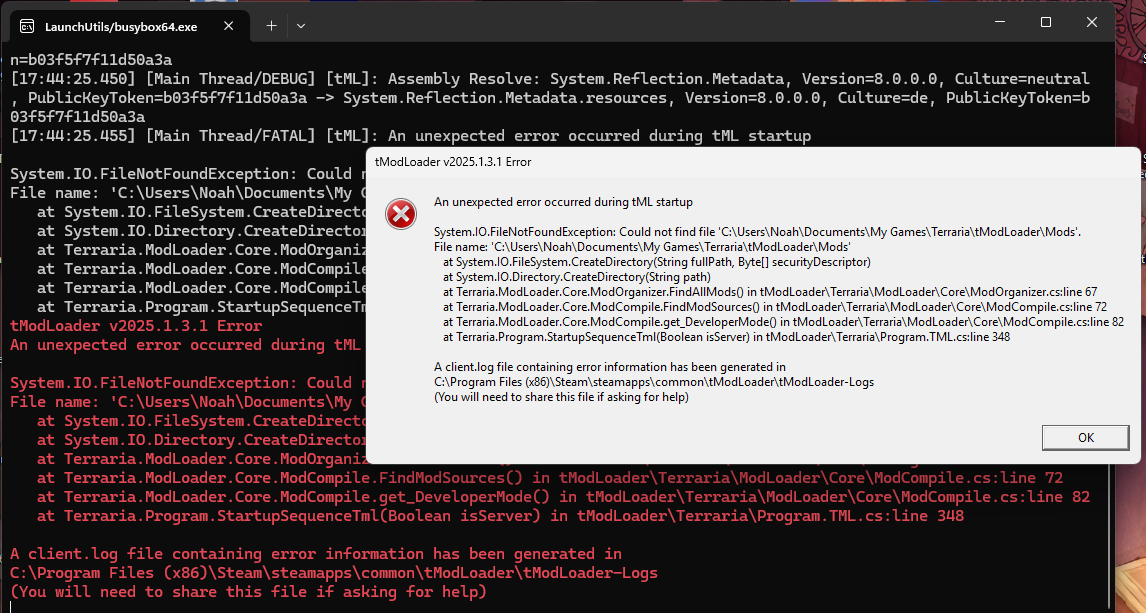
Task: Click dialog line 'ModCompile.get_DeveloperMode()' line 82
Action: point(783,321)
